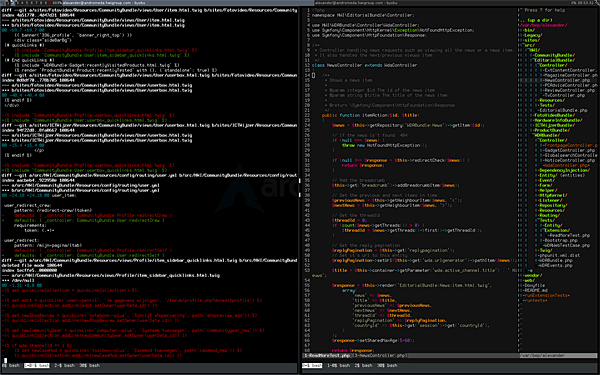Expand the Helper/ folder in file tree
Screen dimensions: 600x375
tap(548, 190)
